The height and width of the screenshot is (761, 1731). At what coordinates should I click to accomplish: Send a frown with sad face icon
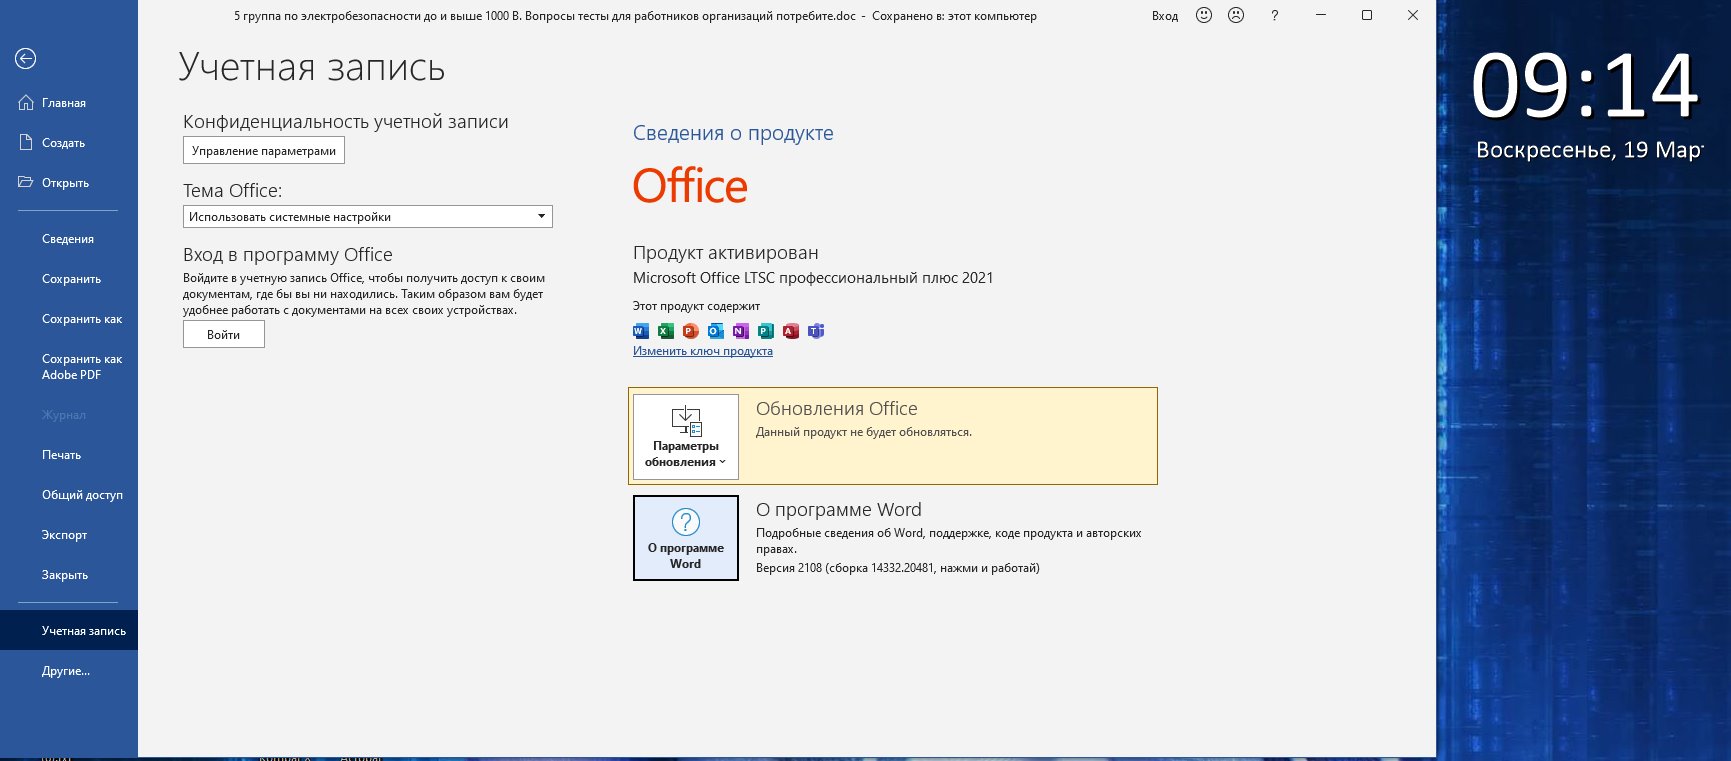point(1236,15)
